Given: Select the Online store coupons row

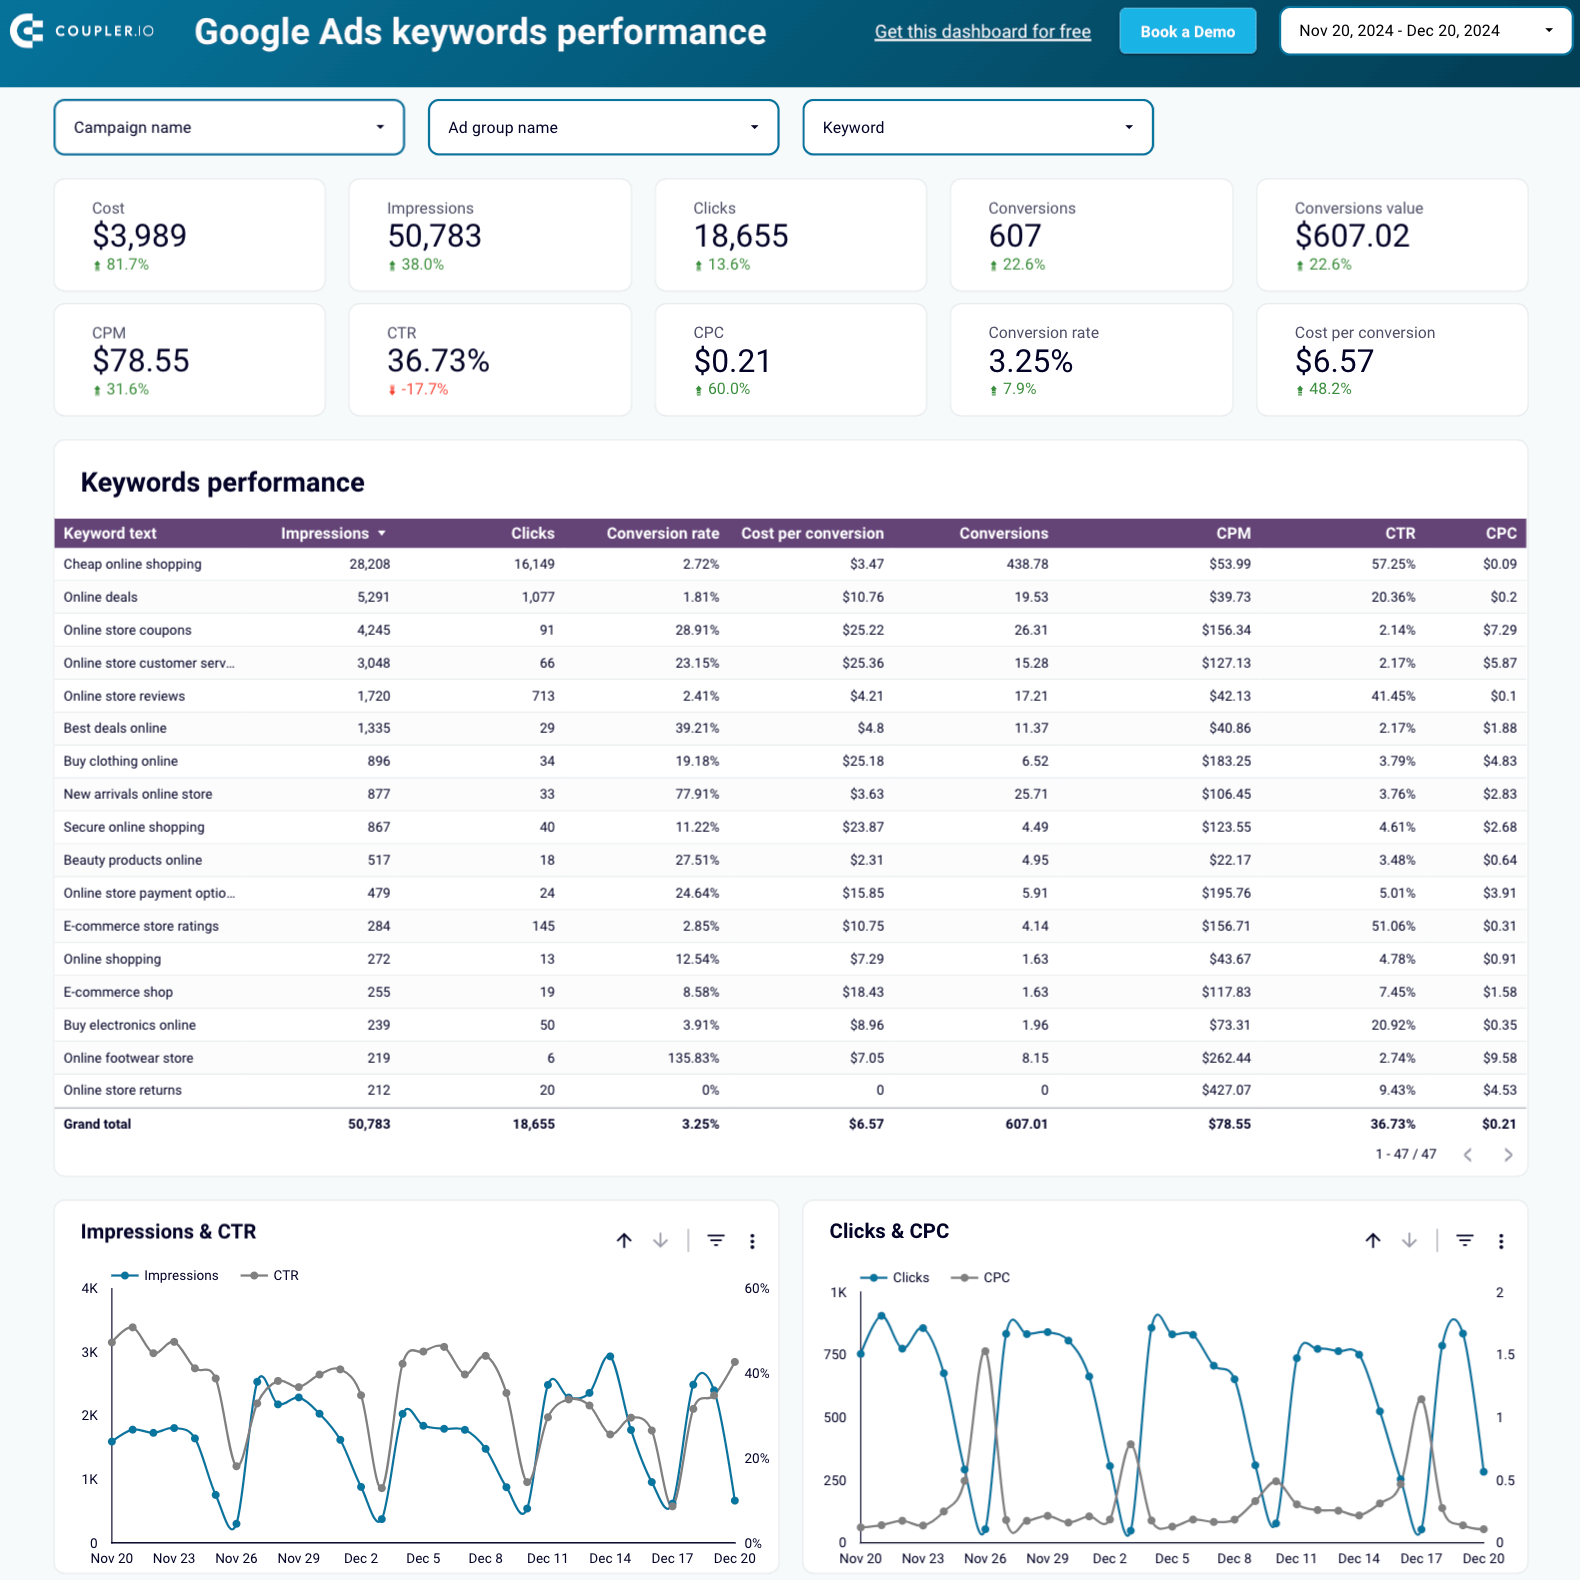Looking at the screenshot, I should click(x=790, y=630).
